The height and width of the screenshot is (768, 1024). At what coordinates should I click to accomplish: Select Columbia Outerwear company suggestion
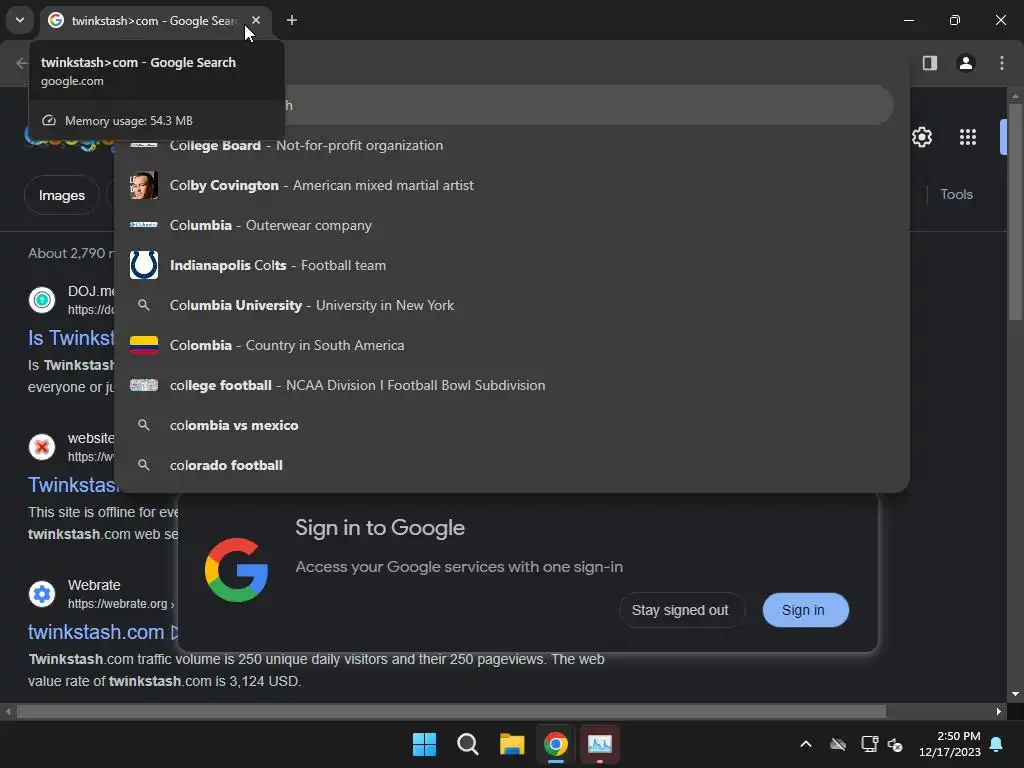[x=511, y=225]
